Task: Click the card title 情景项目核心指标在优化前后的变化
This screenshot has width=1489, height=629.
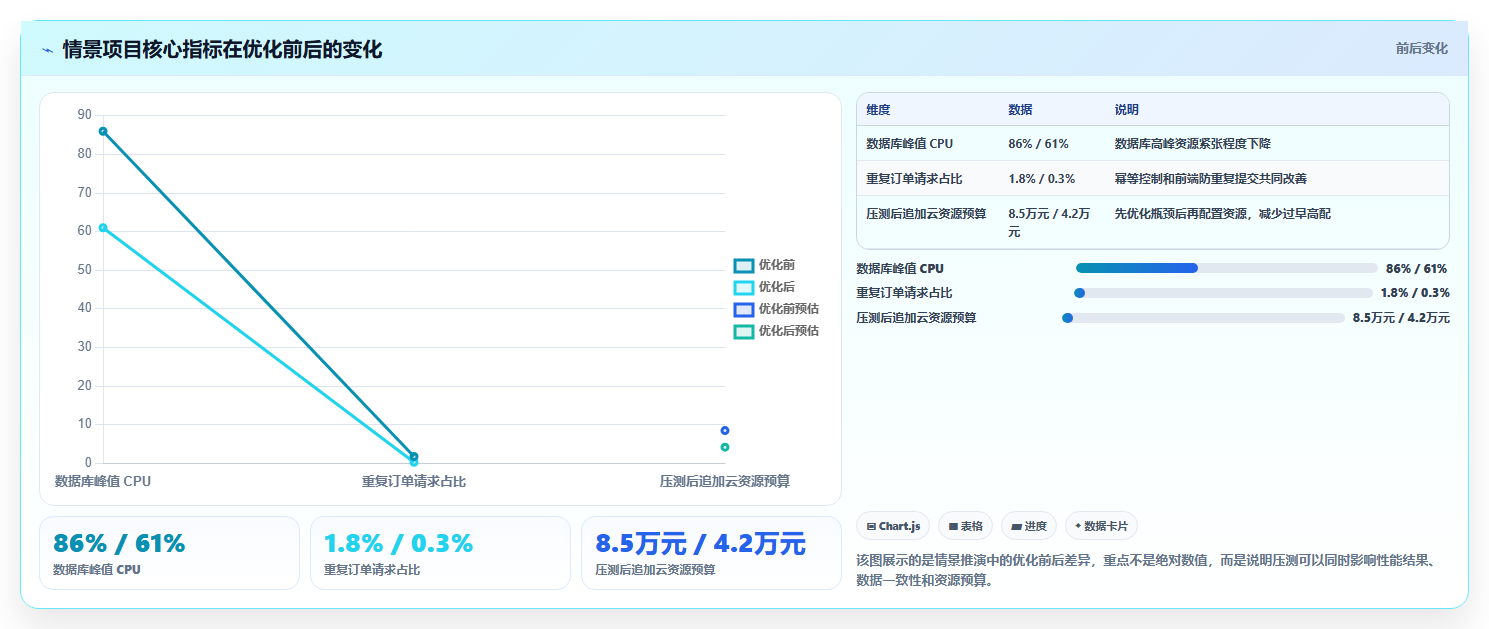Action: tap(222, 50)
